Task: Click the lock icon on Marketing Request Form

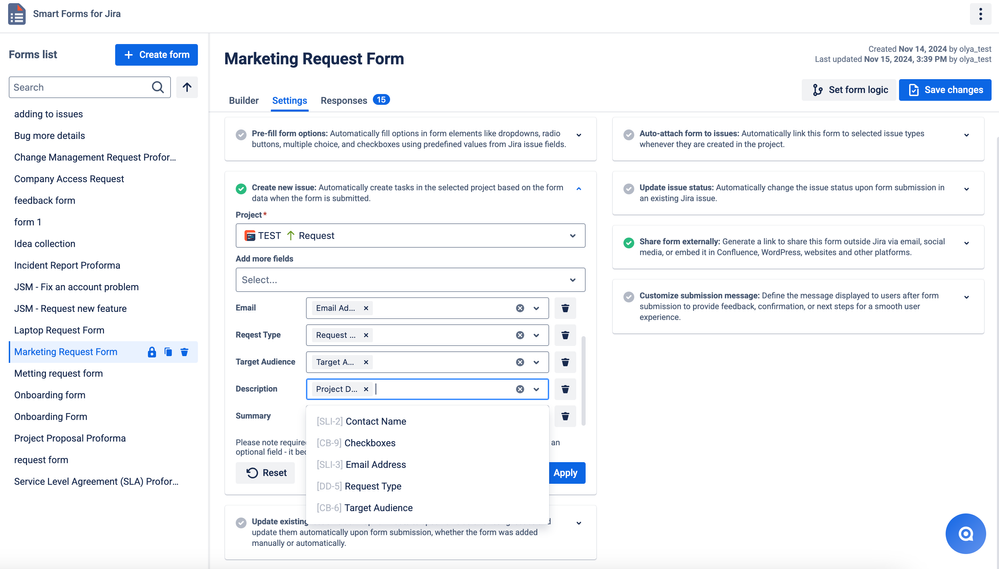Action: pyautogui.click(x=152, y=352)
